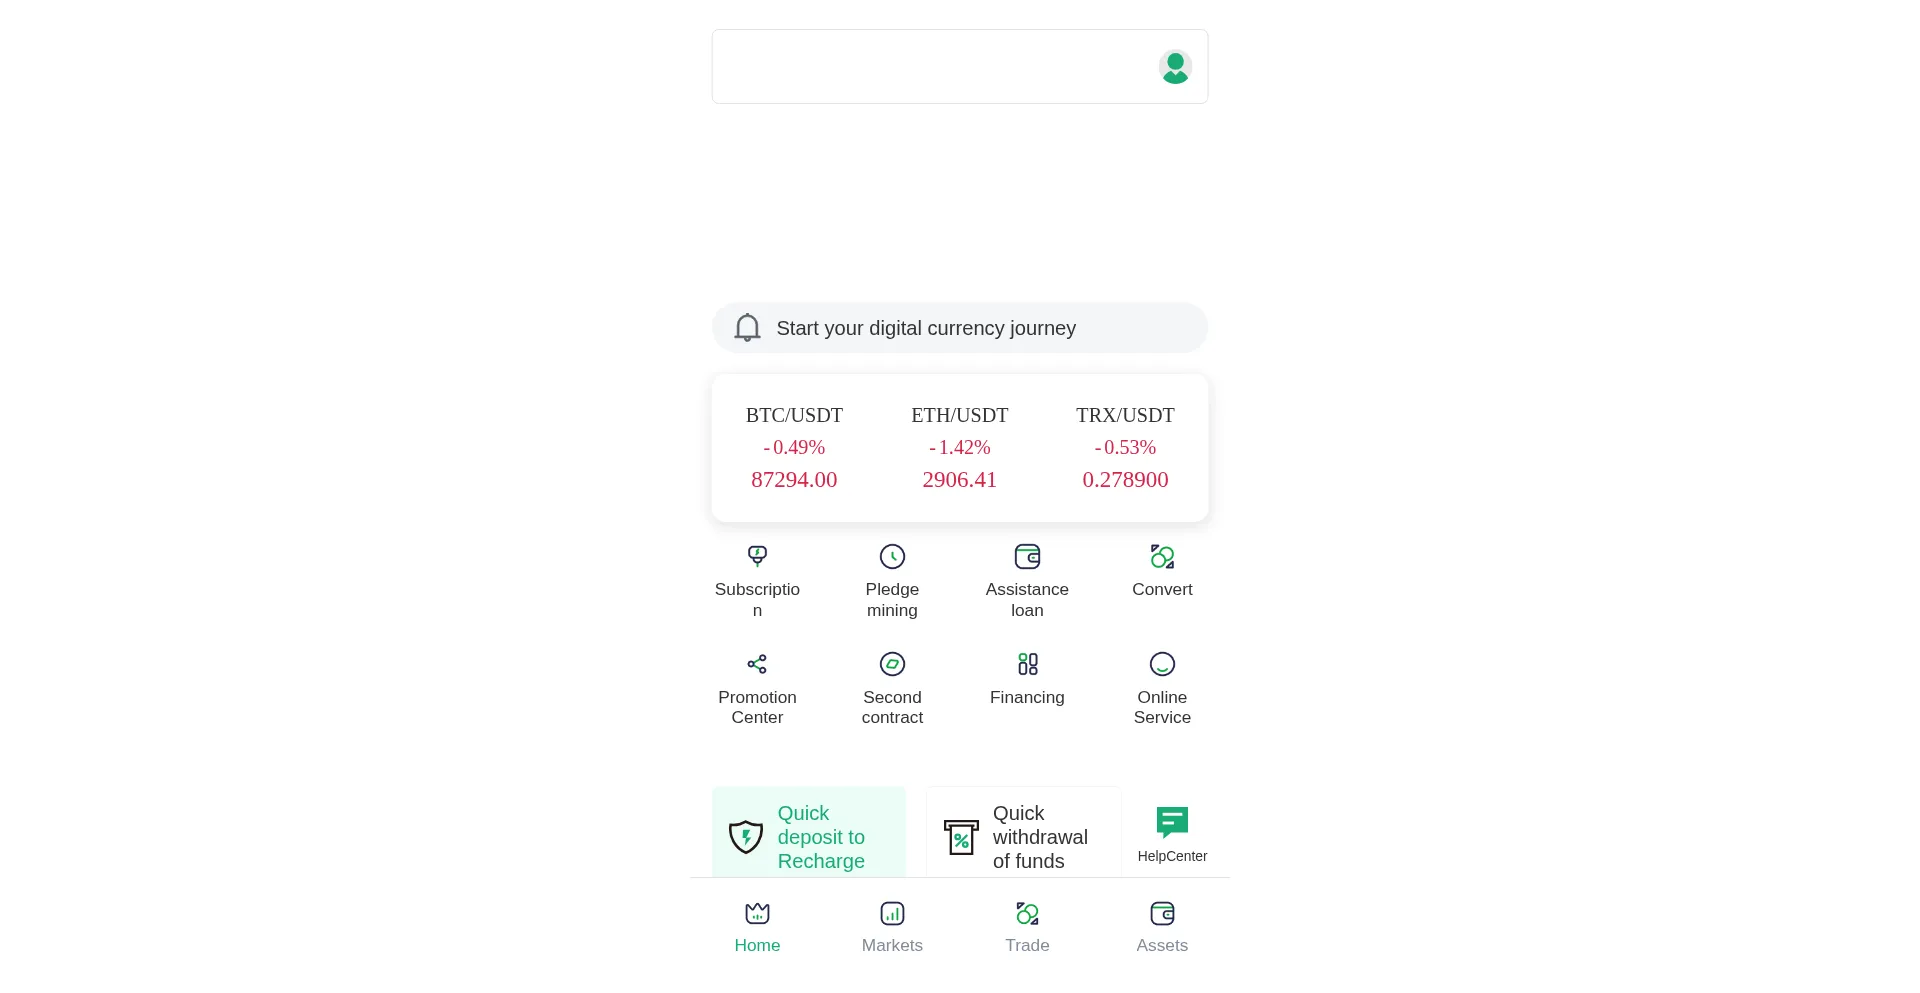Open the ETH/USDT price ticker
The image size is (1920, 993).
pyautogui.click(x=959, y=447)
